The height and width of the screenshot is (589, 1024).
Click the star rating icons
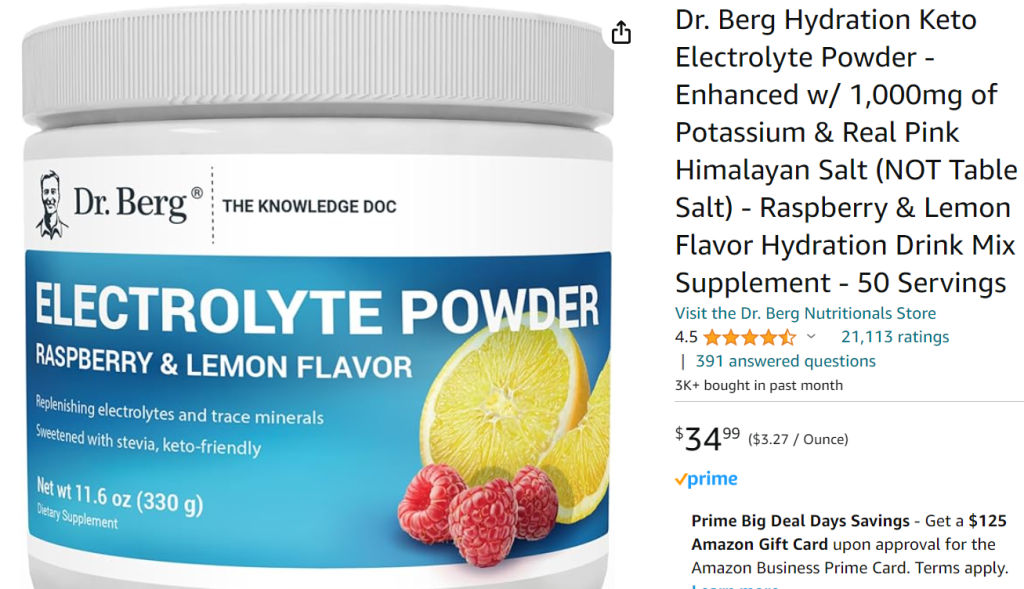tap(750, 338)
